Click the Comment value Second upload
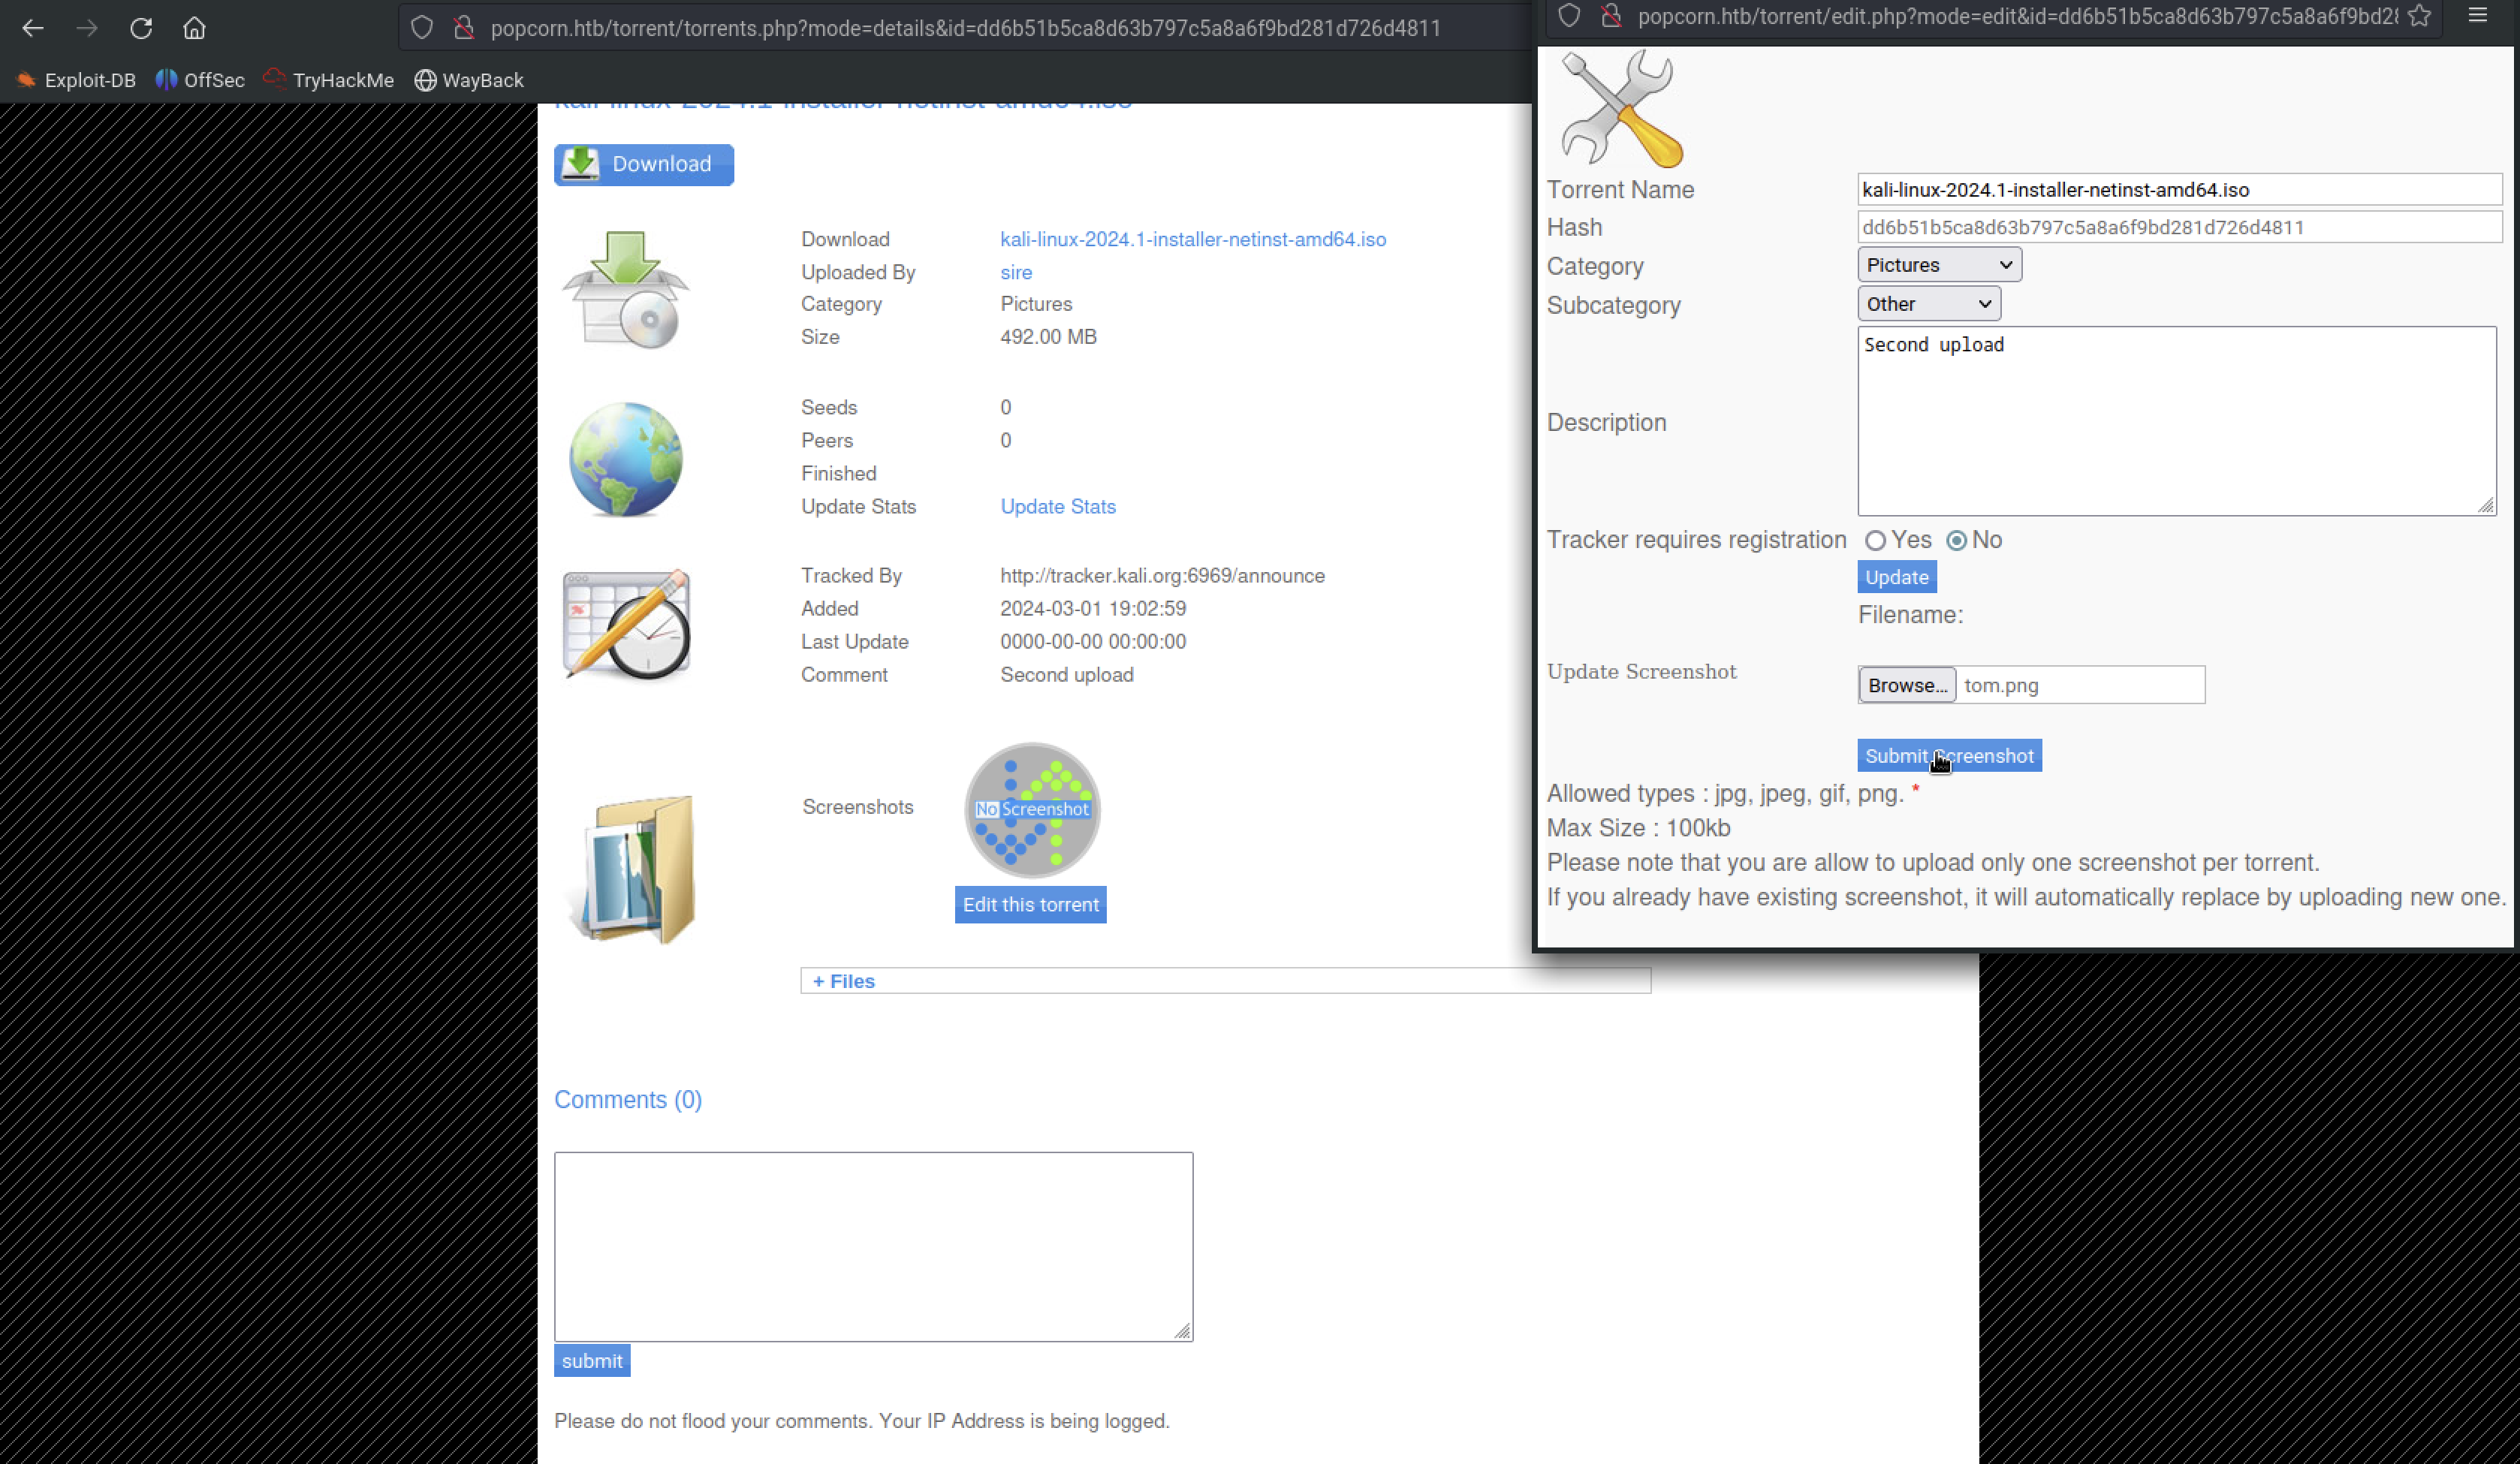This screenshot has width=2520, height=1464. 1067,675
